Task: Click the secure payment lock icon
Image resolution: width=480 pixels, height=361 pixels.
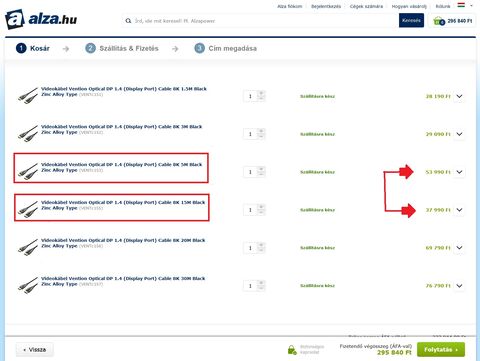Action: (x=292, y=350)
